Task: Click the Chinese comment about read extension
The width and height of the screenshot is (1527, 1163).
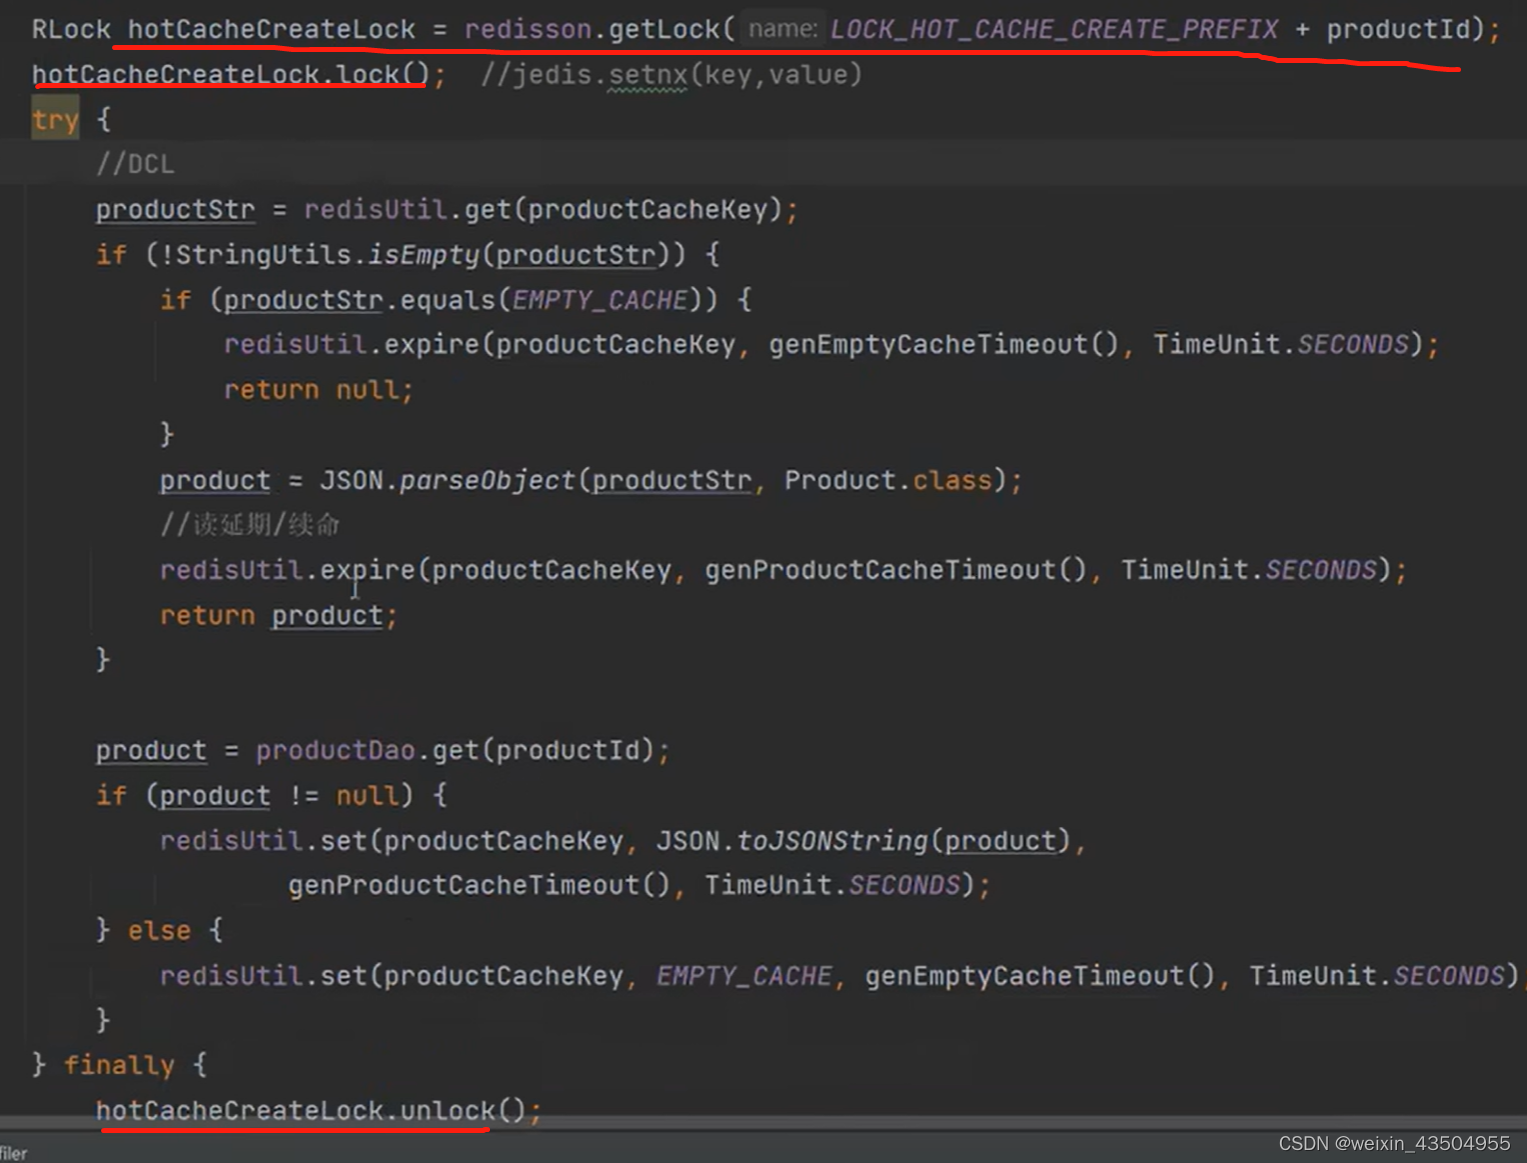Action: click(250, 525)
